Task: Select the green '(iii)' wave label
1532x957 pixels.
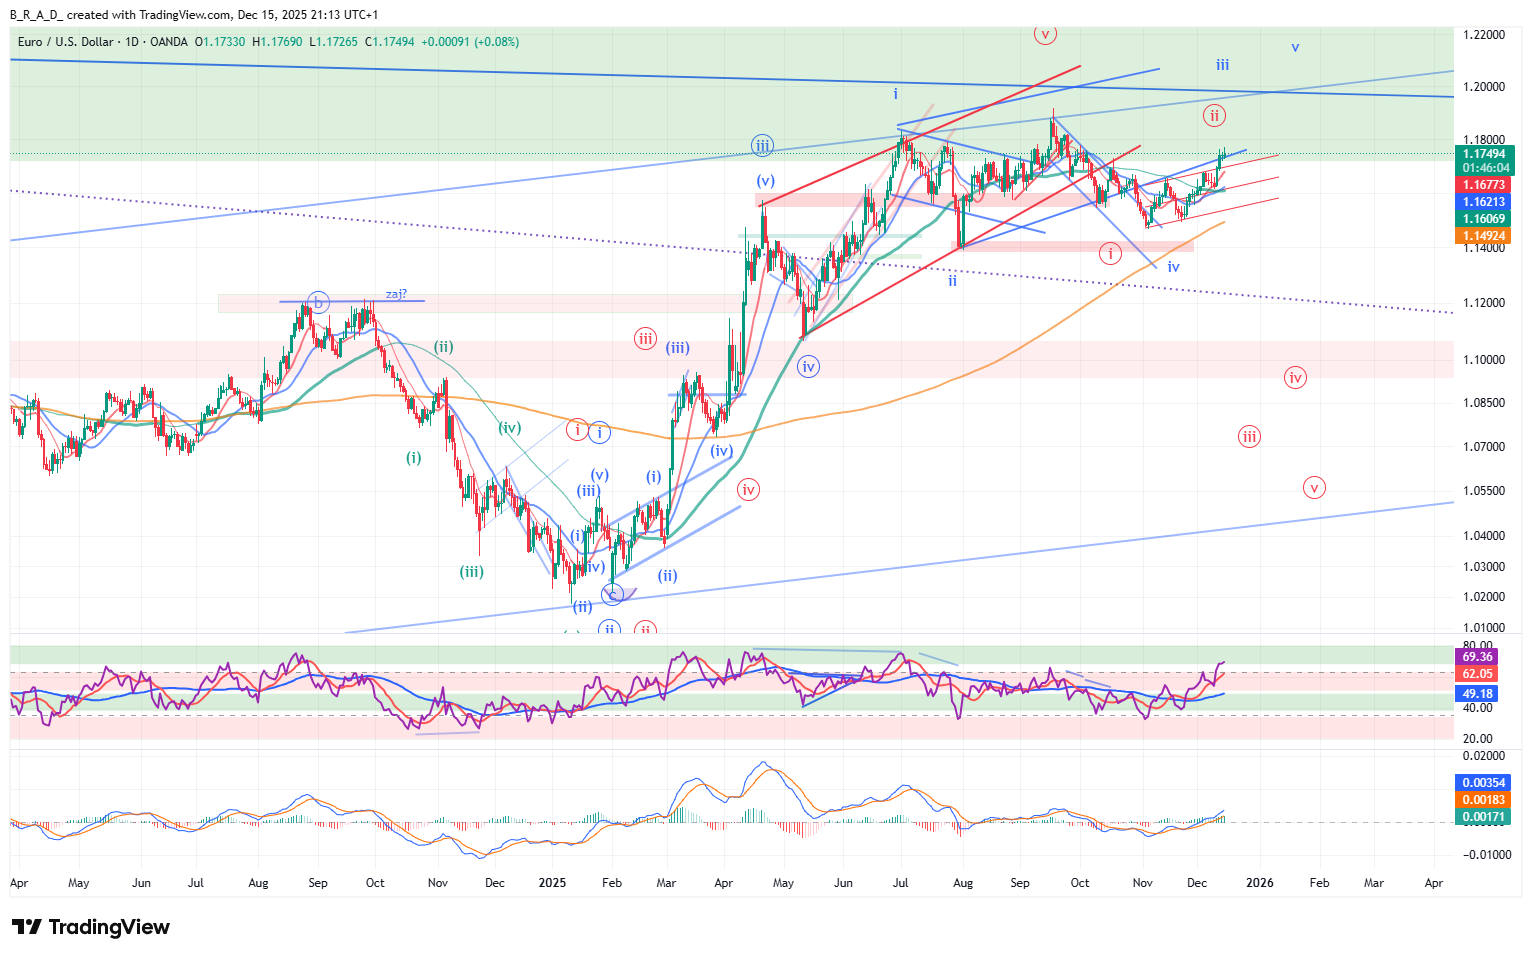Action: (471, 572)
